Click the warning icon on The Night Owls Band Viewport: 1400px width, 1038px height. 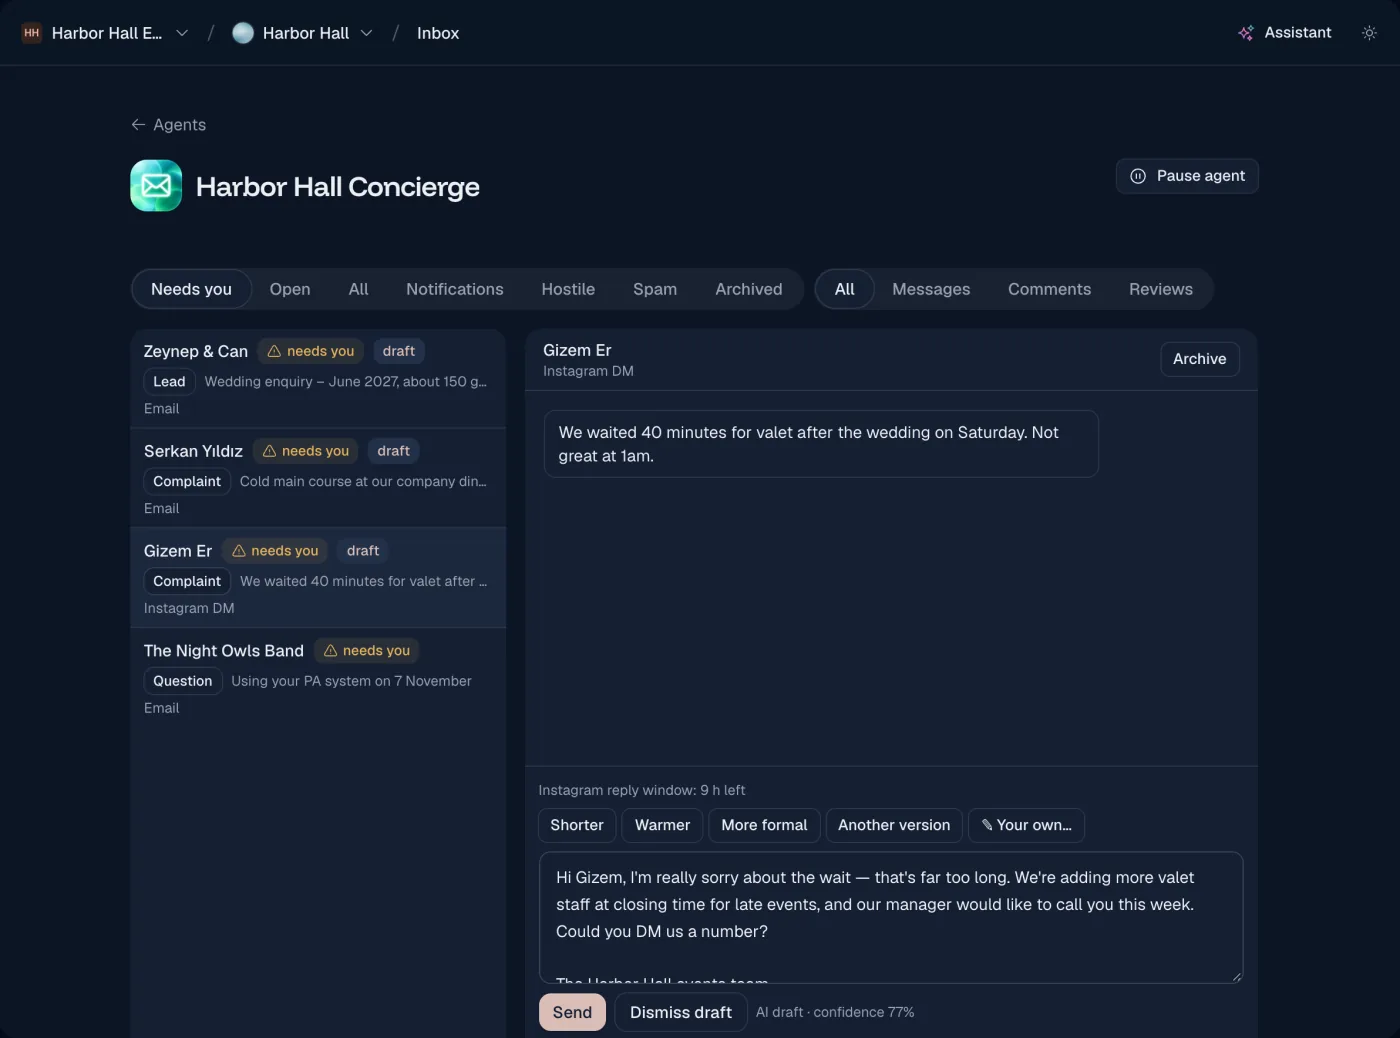pyautogui.click(x=330, y=651)
